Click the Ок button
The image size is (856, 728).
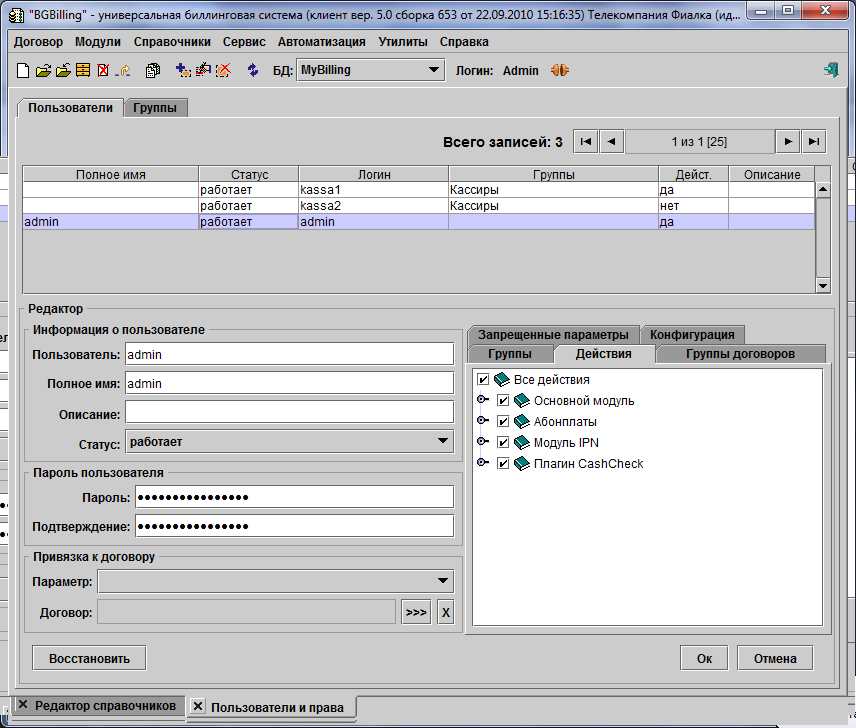704,658
